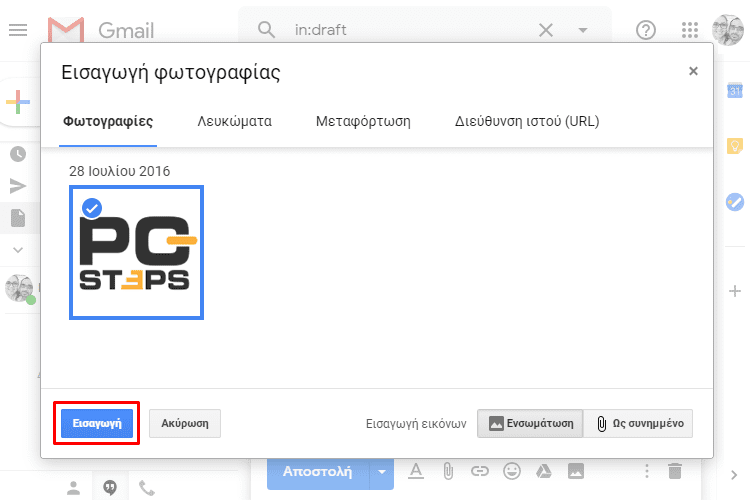Click the Gmail logo
Screen dimensions: 750x500
(x=101, y=30)
